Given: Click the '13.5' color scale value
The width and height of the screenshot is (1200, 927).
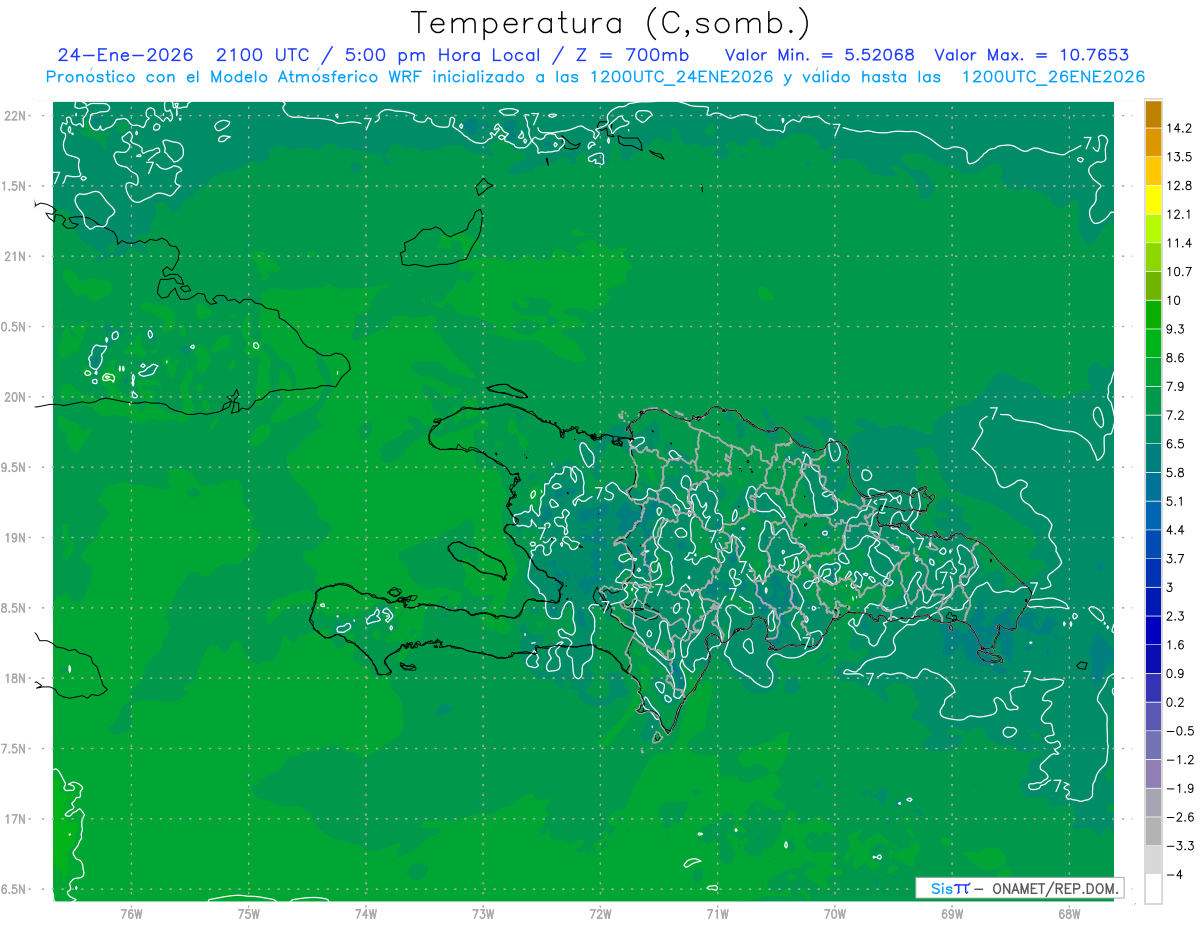Looking at the screenshot, I should [x=1180, y=157].
